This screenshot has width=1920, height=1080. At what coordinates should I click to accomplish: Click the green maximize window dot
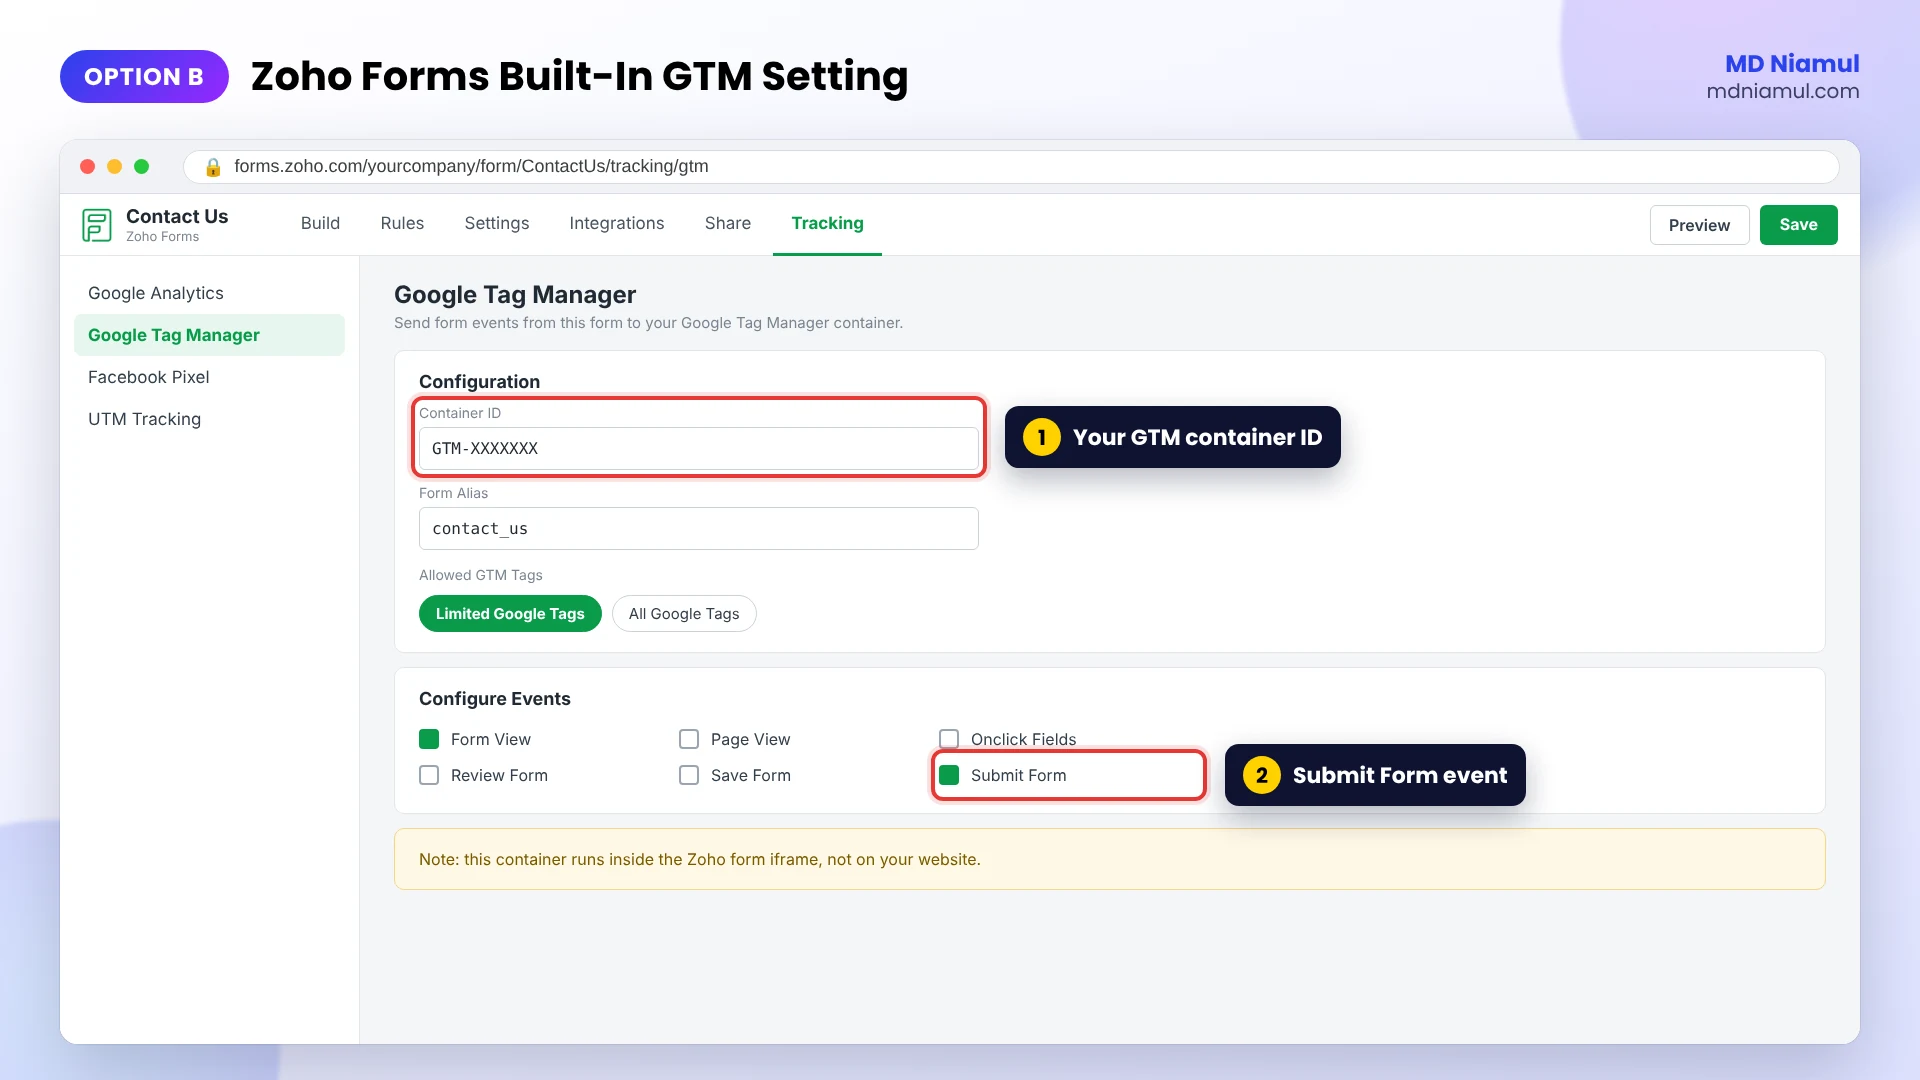(x=142, y=167)
